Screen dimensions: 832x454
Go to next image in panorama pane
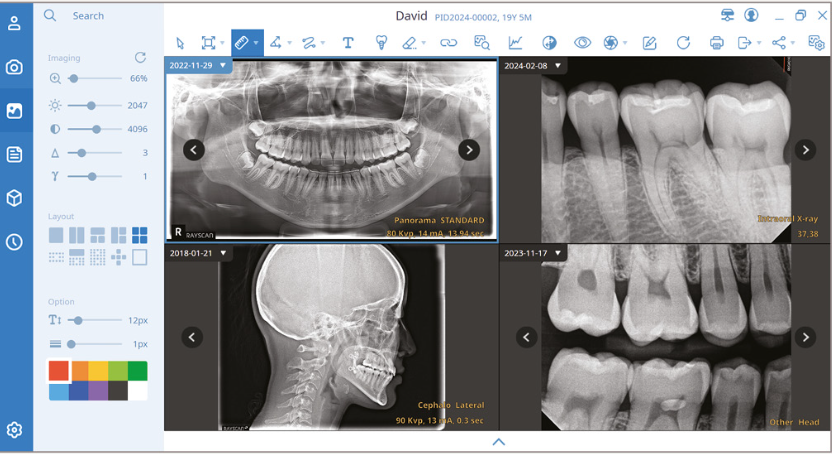468,150
